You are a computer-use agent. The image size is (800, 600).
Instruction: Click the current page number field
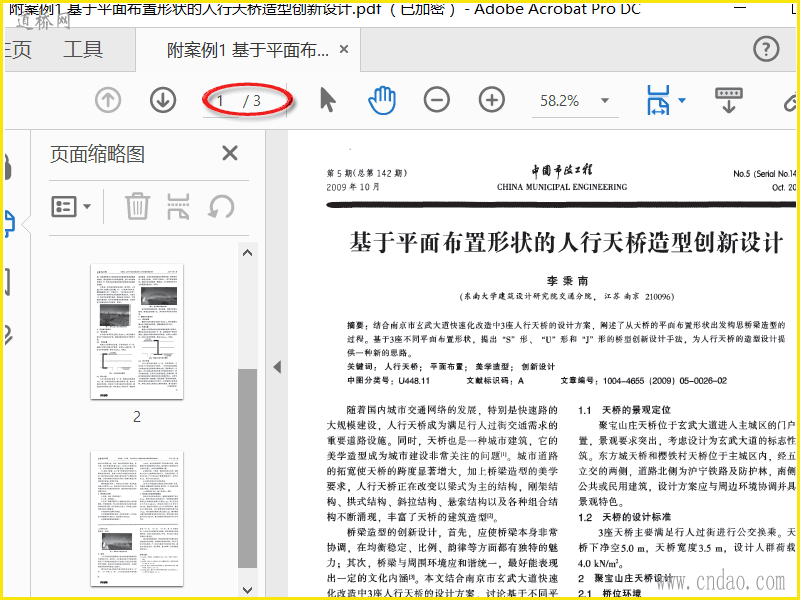[220, 101]
